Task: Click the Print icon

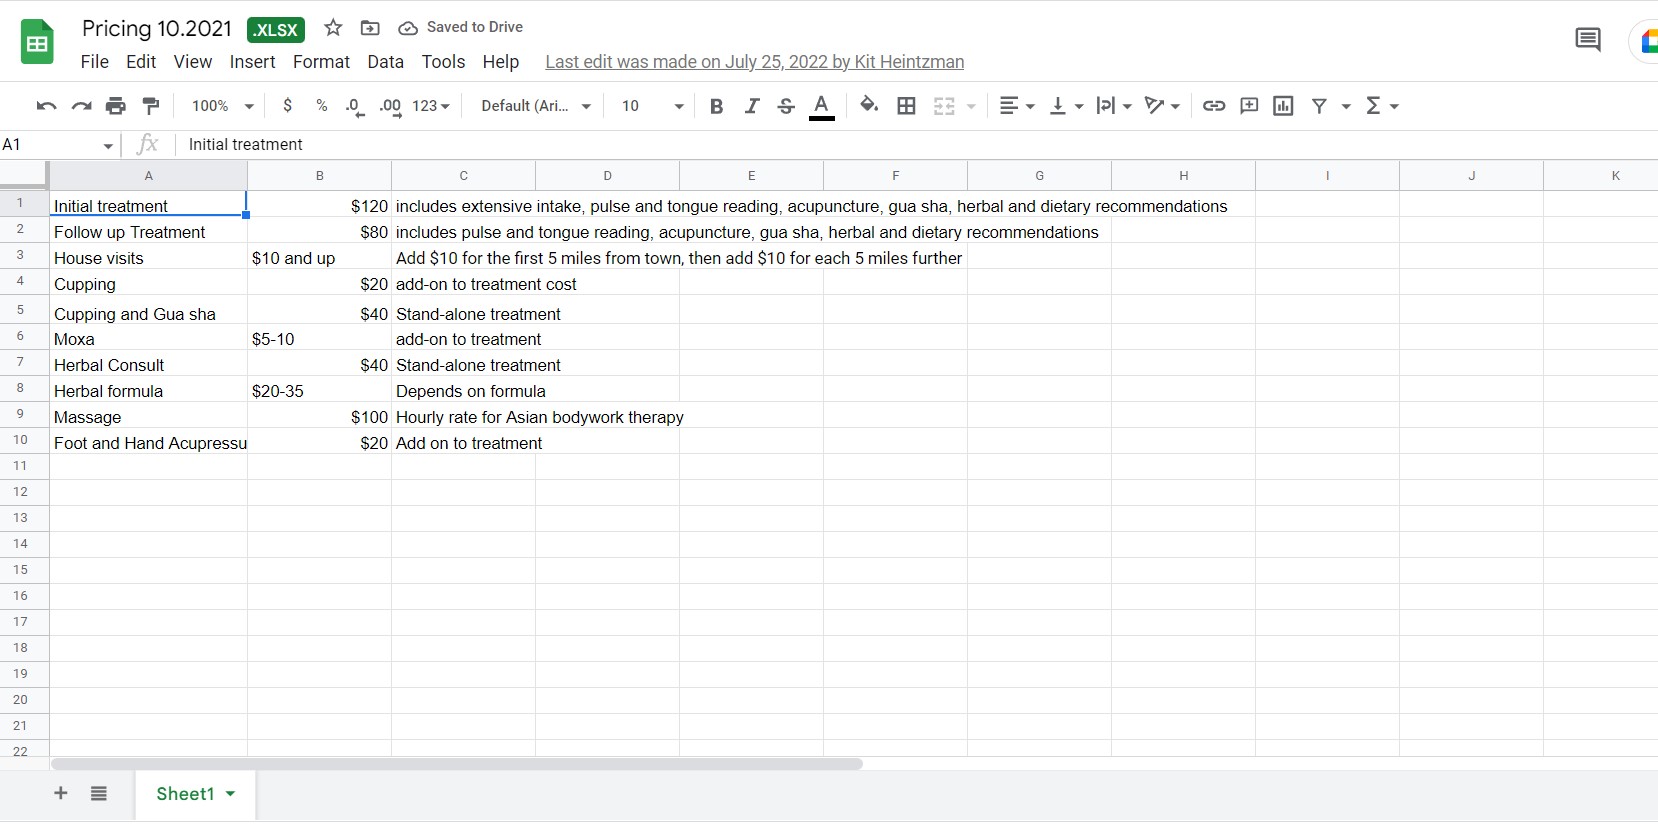Action: click(x=116, y=106)
